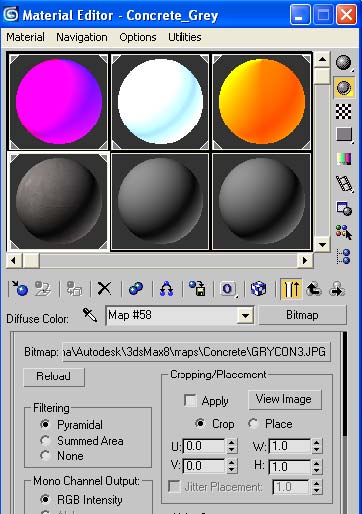The height and width of the screenshot is (514, 362).
Task: Select Pyramidal filtering option
Action: coord(45,424)
